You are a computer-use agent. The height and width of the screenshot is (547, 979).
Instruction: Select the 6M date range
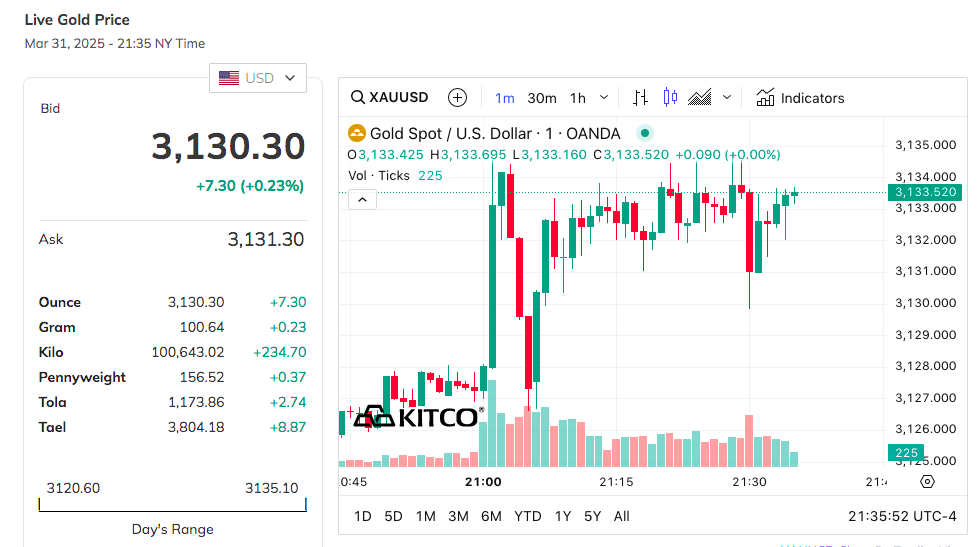click(491, 516)
